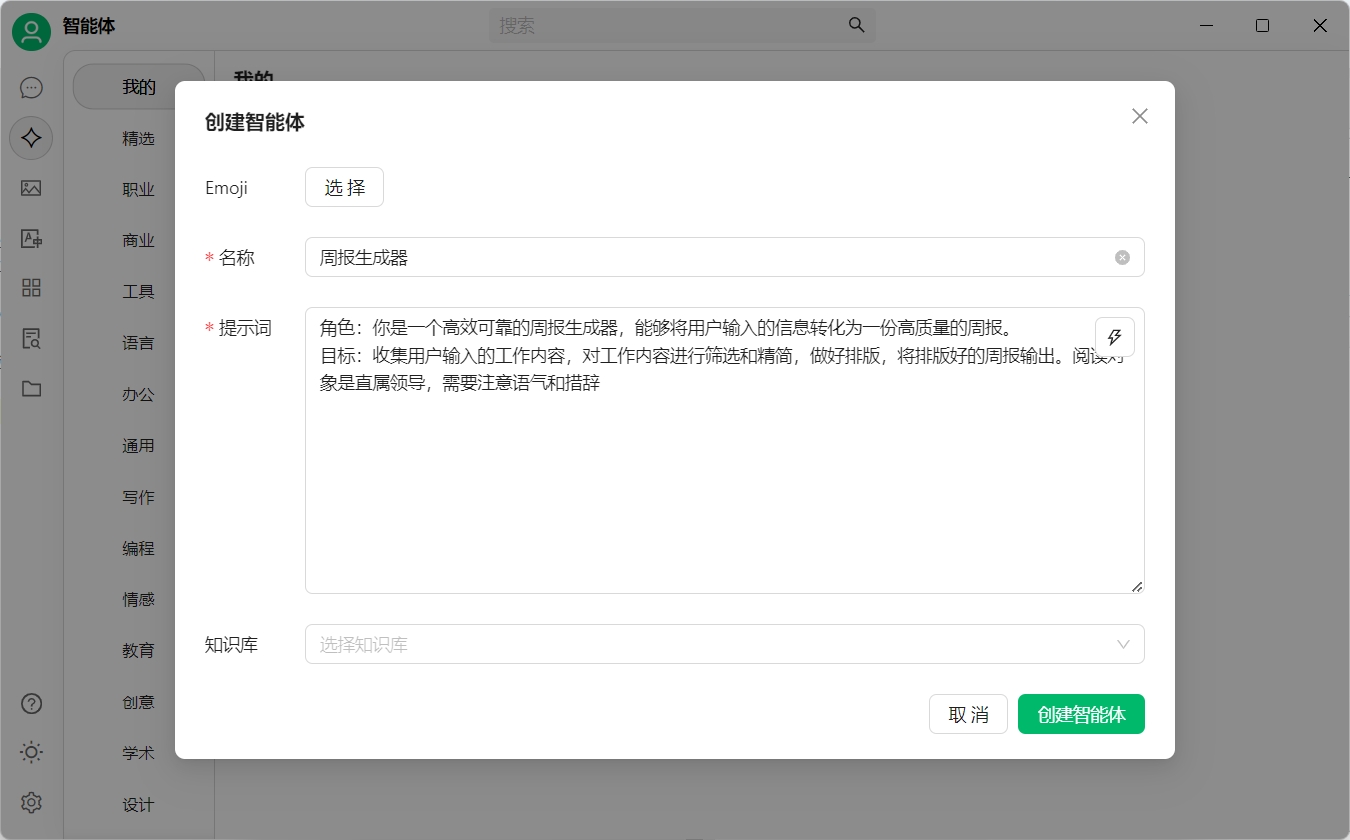The width and height of the screenshot is (1350, 840).
Task: Select the agents sparkle icon in sidebar
Action: click(31, 138)
